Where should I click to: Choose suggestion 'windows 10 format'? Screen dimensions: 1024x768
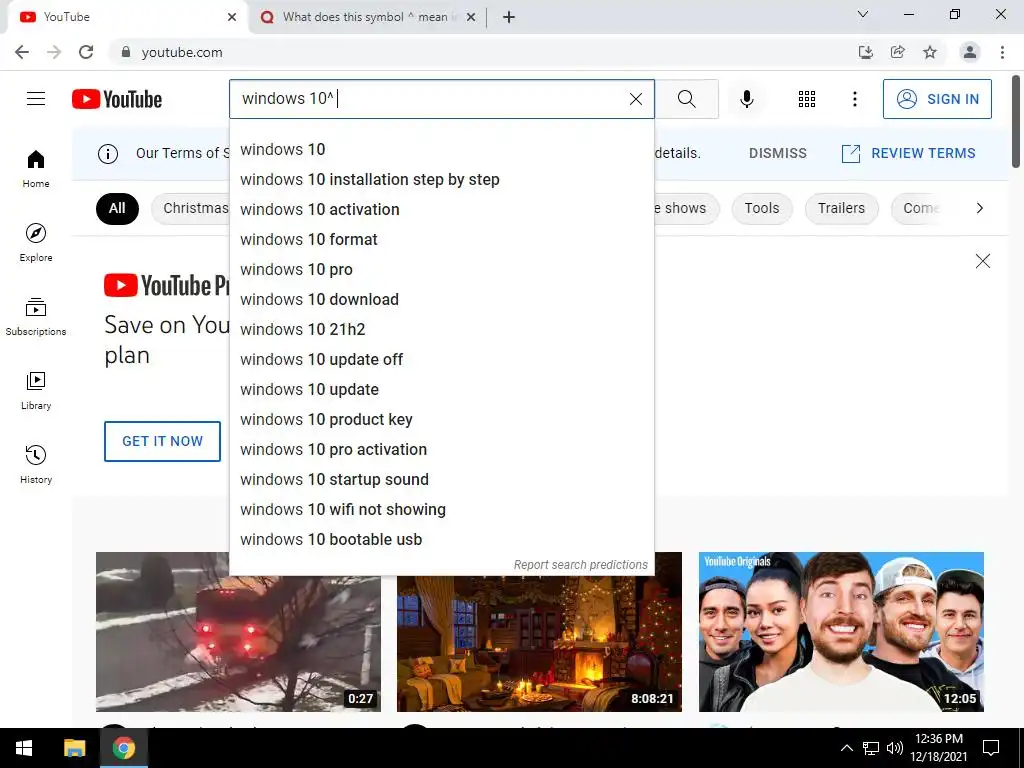click(441, 240)
